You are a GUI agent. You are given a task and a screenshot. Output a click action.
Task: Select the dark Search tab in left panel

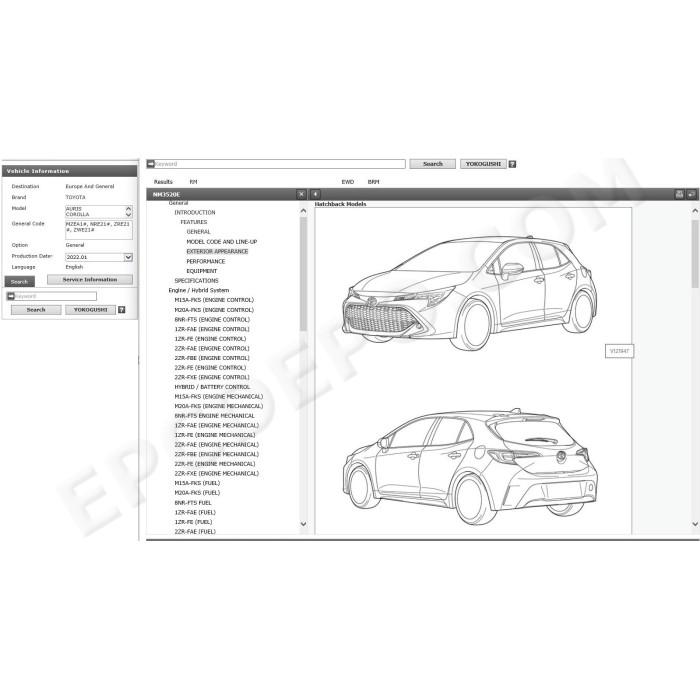(x=20, y=282)
